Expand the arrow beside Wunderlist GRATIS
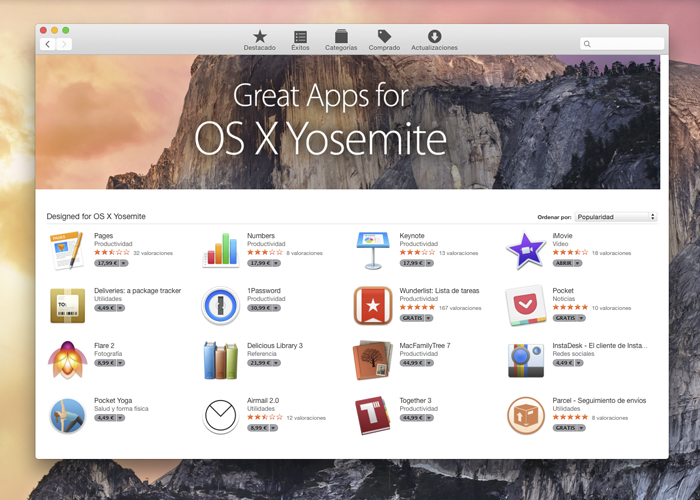 (x=429, y=318)
